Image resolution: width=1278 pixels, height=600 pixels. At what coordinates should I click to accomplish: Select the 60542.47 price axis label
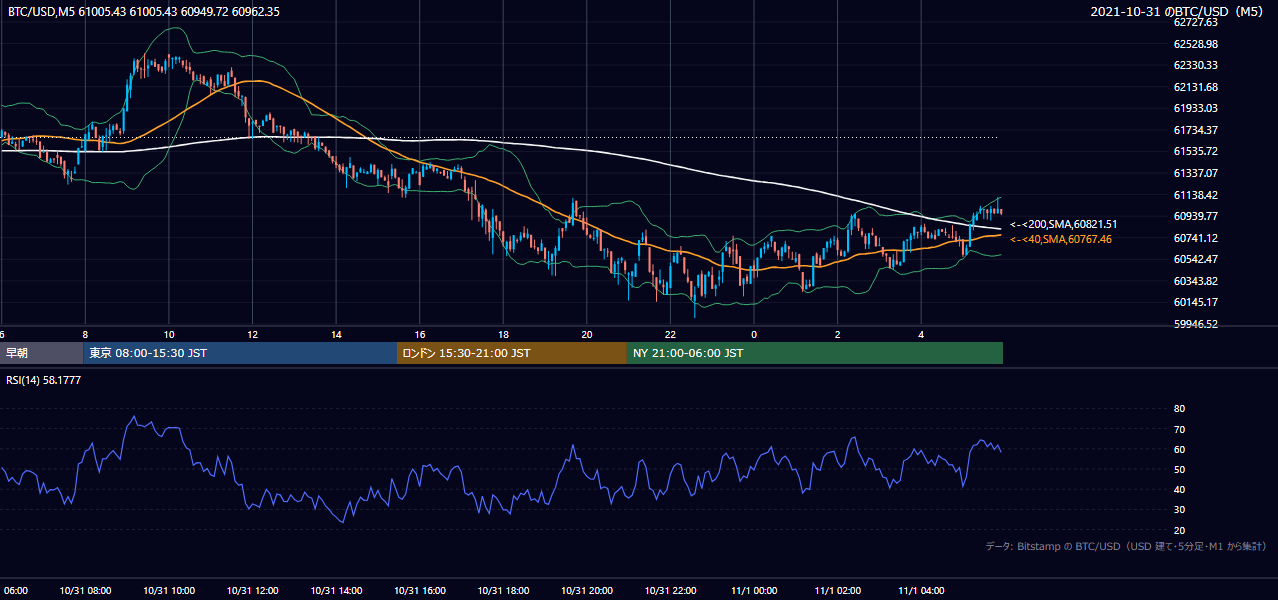tap(1195, 259)
